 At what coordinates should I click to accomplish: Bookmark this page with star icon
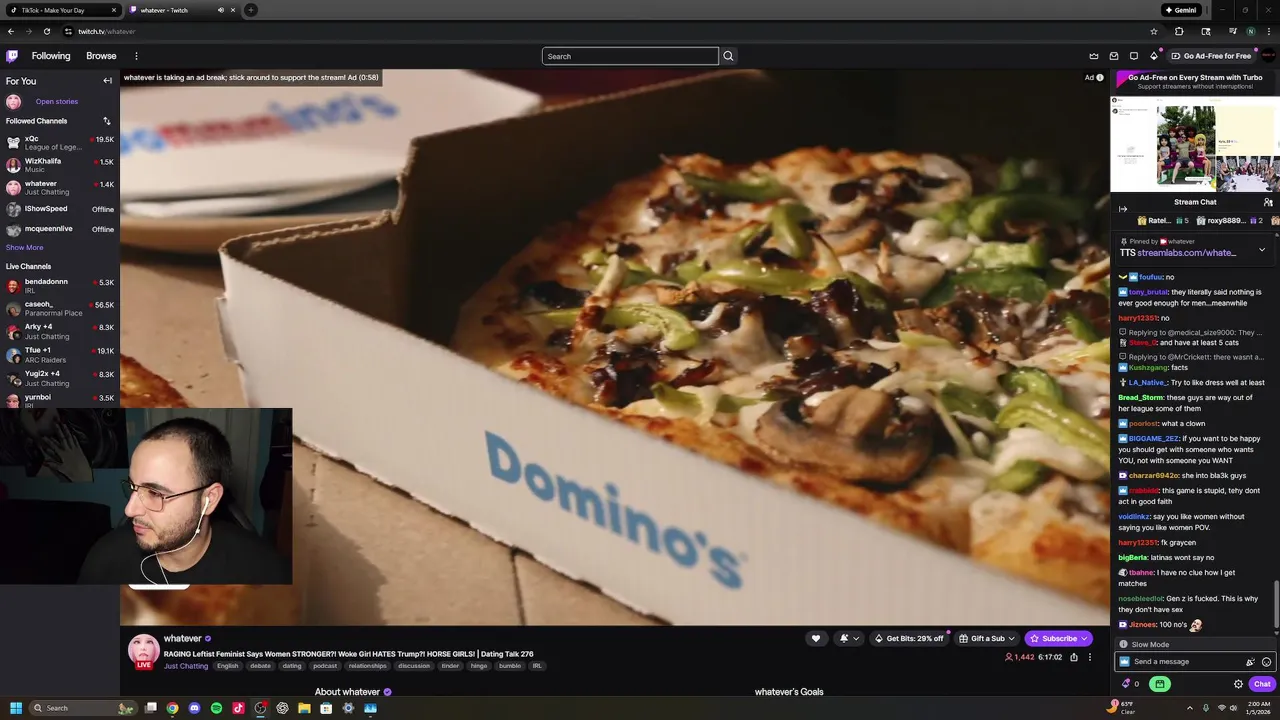[x=1153, y=31]
